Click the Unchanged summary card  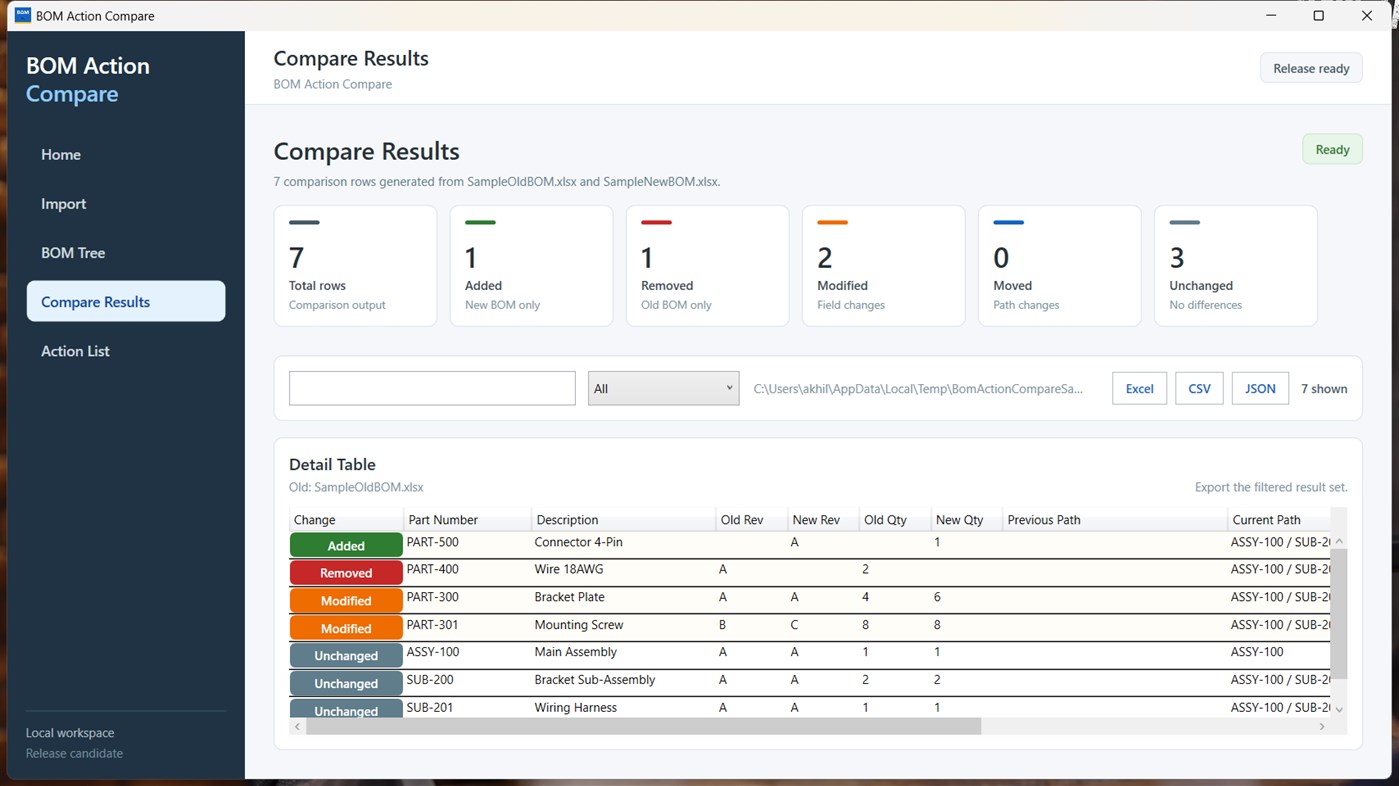point(1235,266)
